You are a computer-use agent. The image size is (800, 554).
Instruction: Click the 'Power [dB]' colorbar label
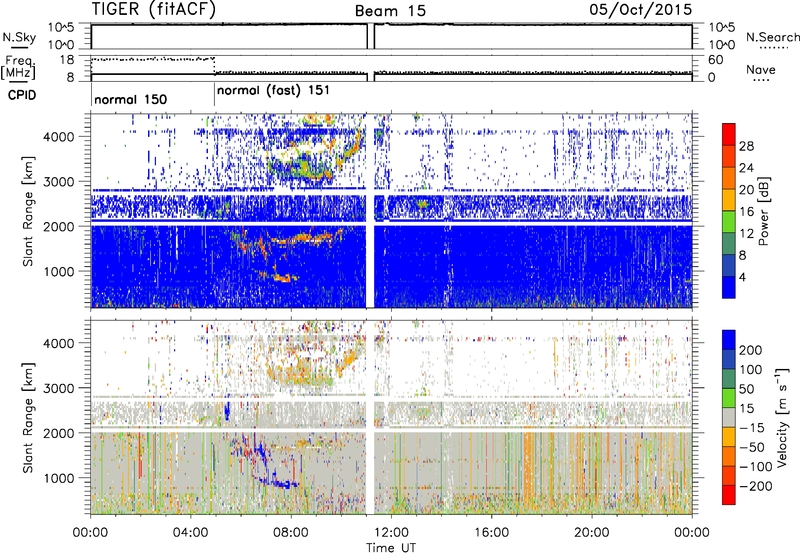pyautogui.click(x=764, y=211)
